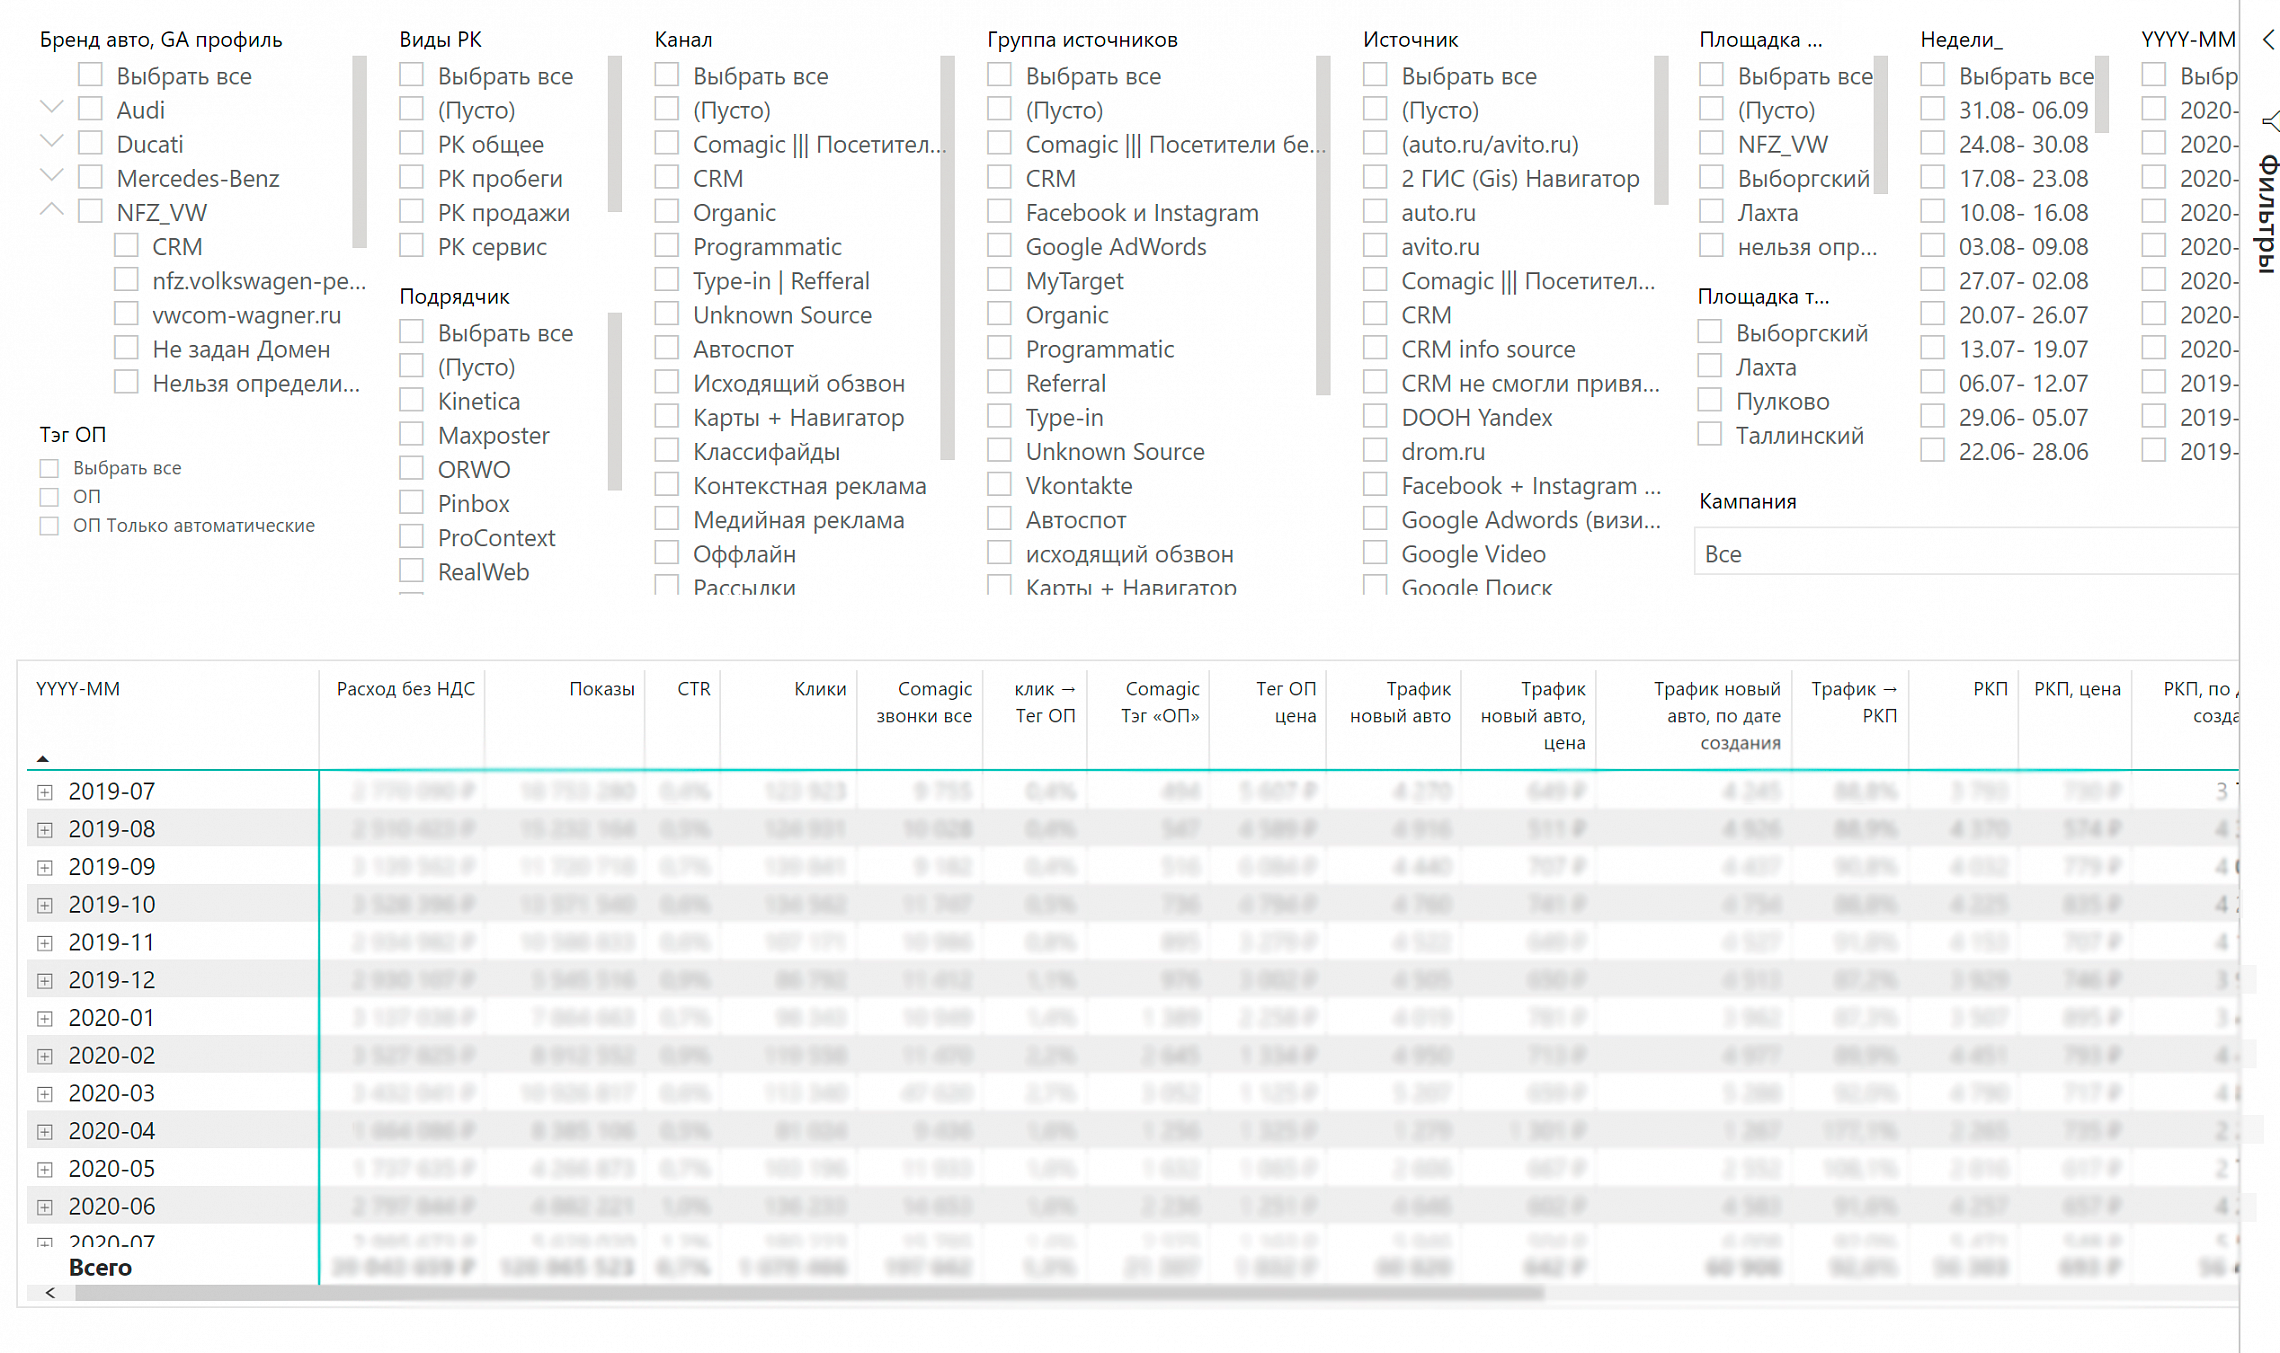This screenshot has width=2280, height=1353.
Task: Sort by the Расход без НДС column header
Action: pos(405,689)
